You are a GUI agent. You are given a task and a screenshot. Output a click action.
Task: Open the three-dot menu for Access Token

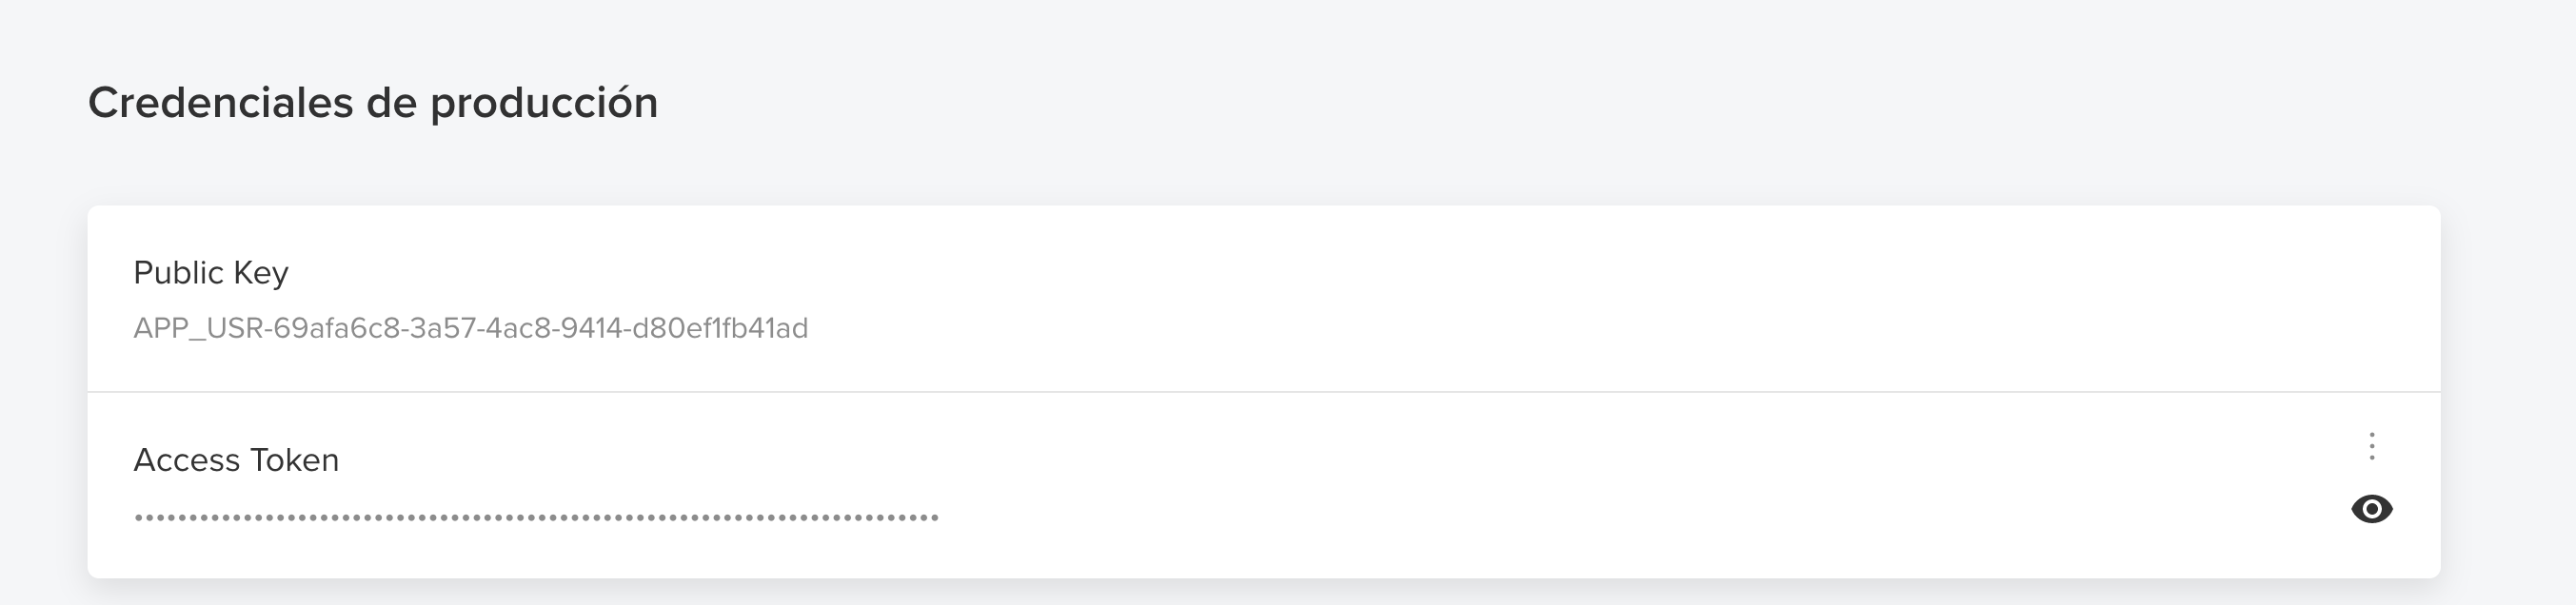point(2371,446)
